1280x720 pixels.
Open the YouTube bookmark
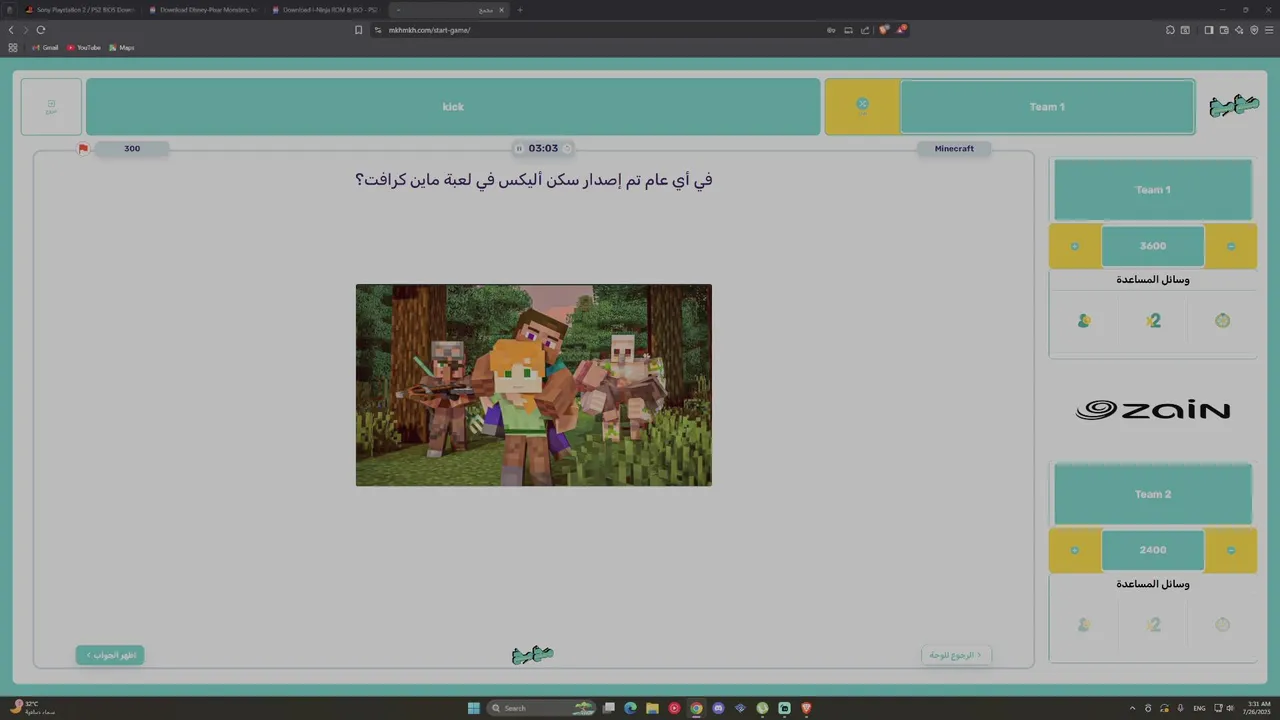pos(84,47)
